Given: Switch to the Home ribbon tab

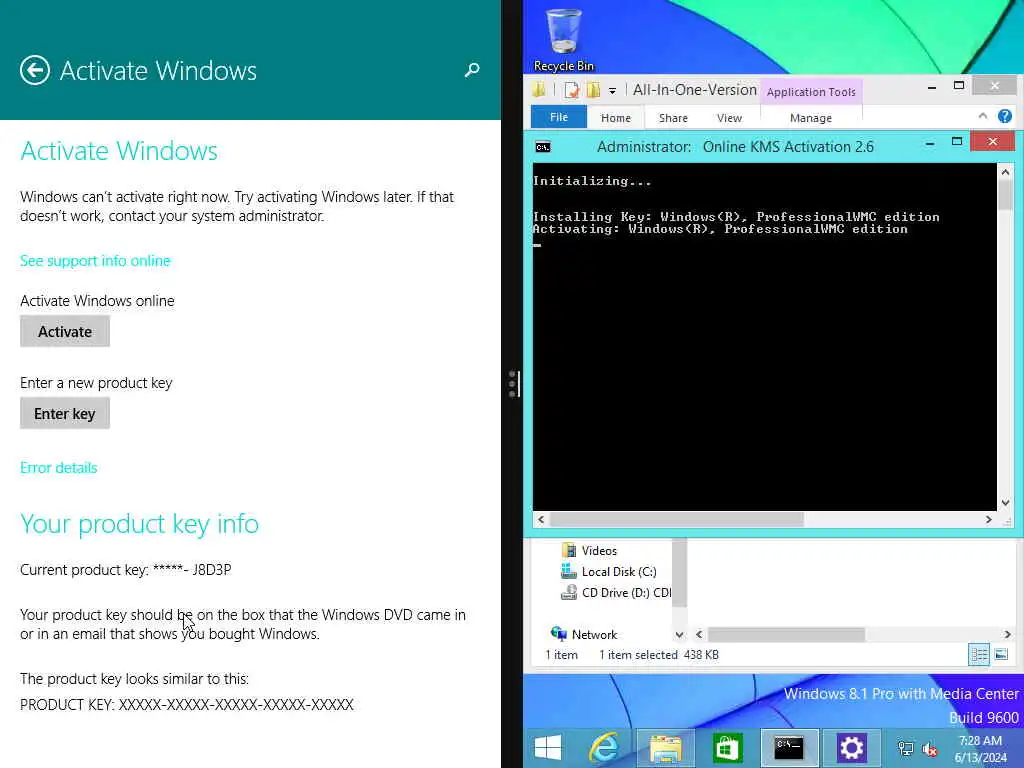Looking at the screenshot, I should (616, 118).
